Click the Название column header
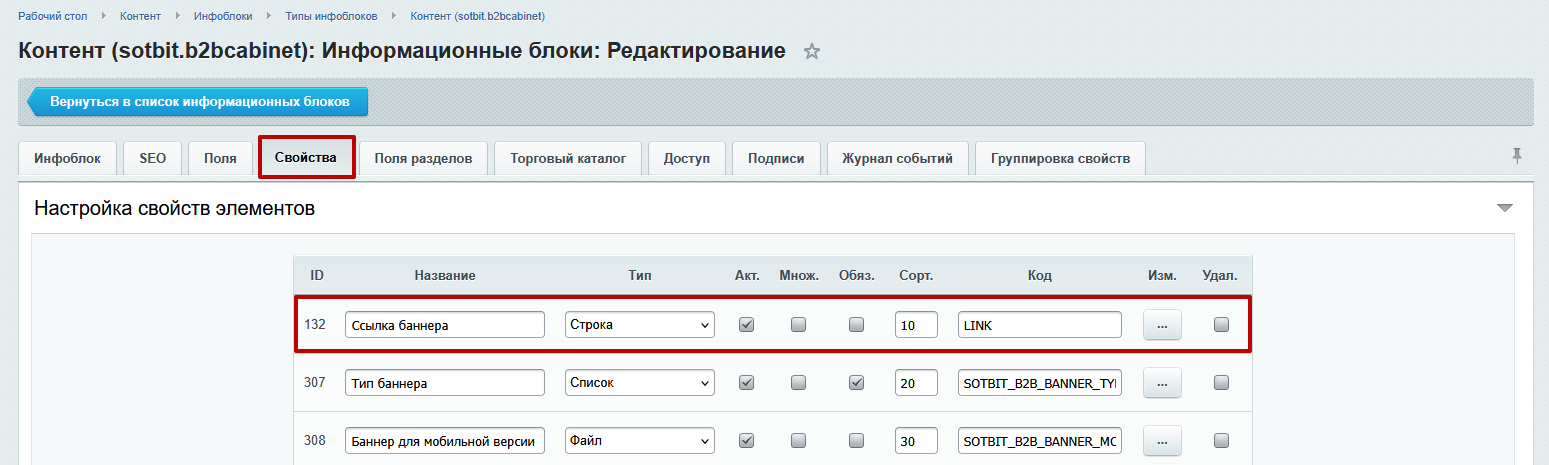Viewport: 1549px width, 465px height. click(444, 275)
